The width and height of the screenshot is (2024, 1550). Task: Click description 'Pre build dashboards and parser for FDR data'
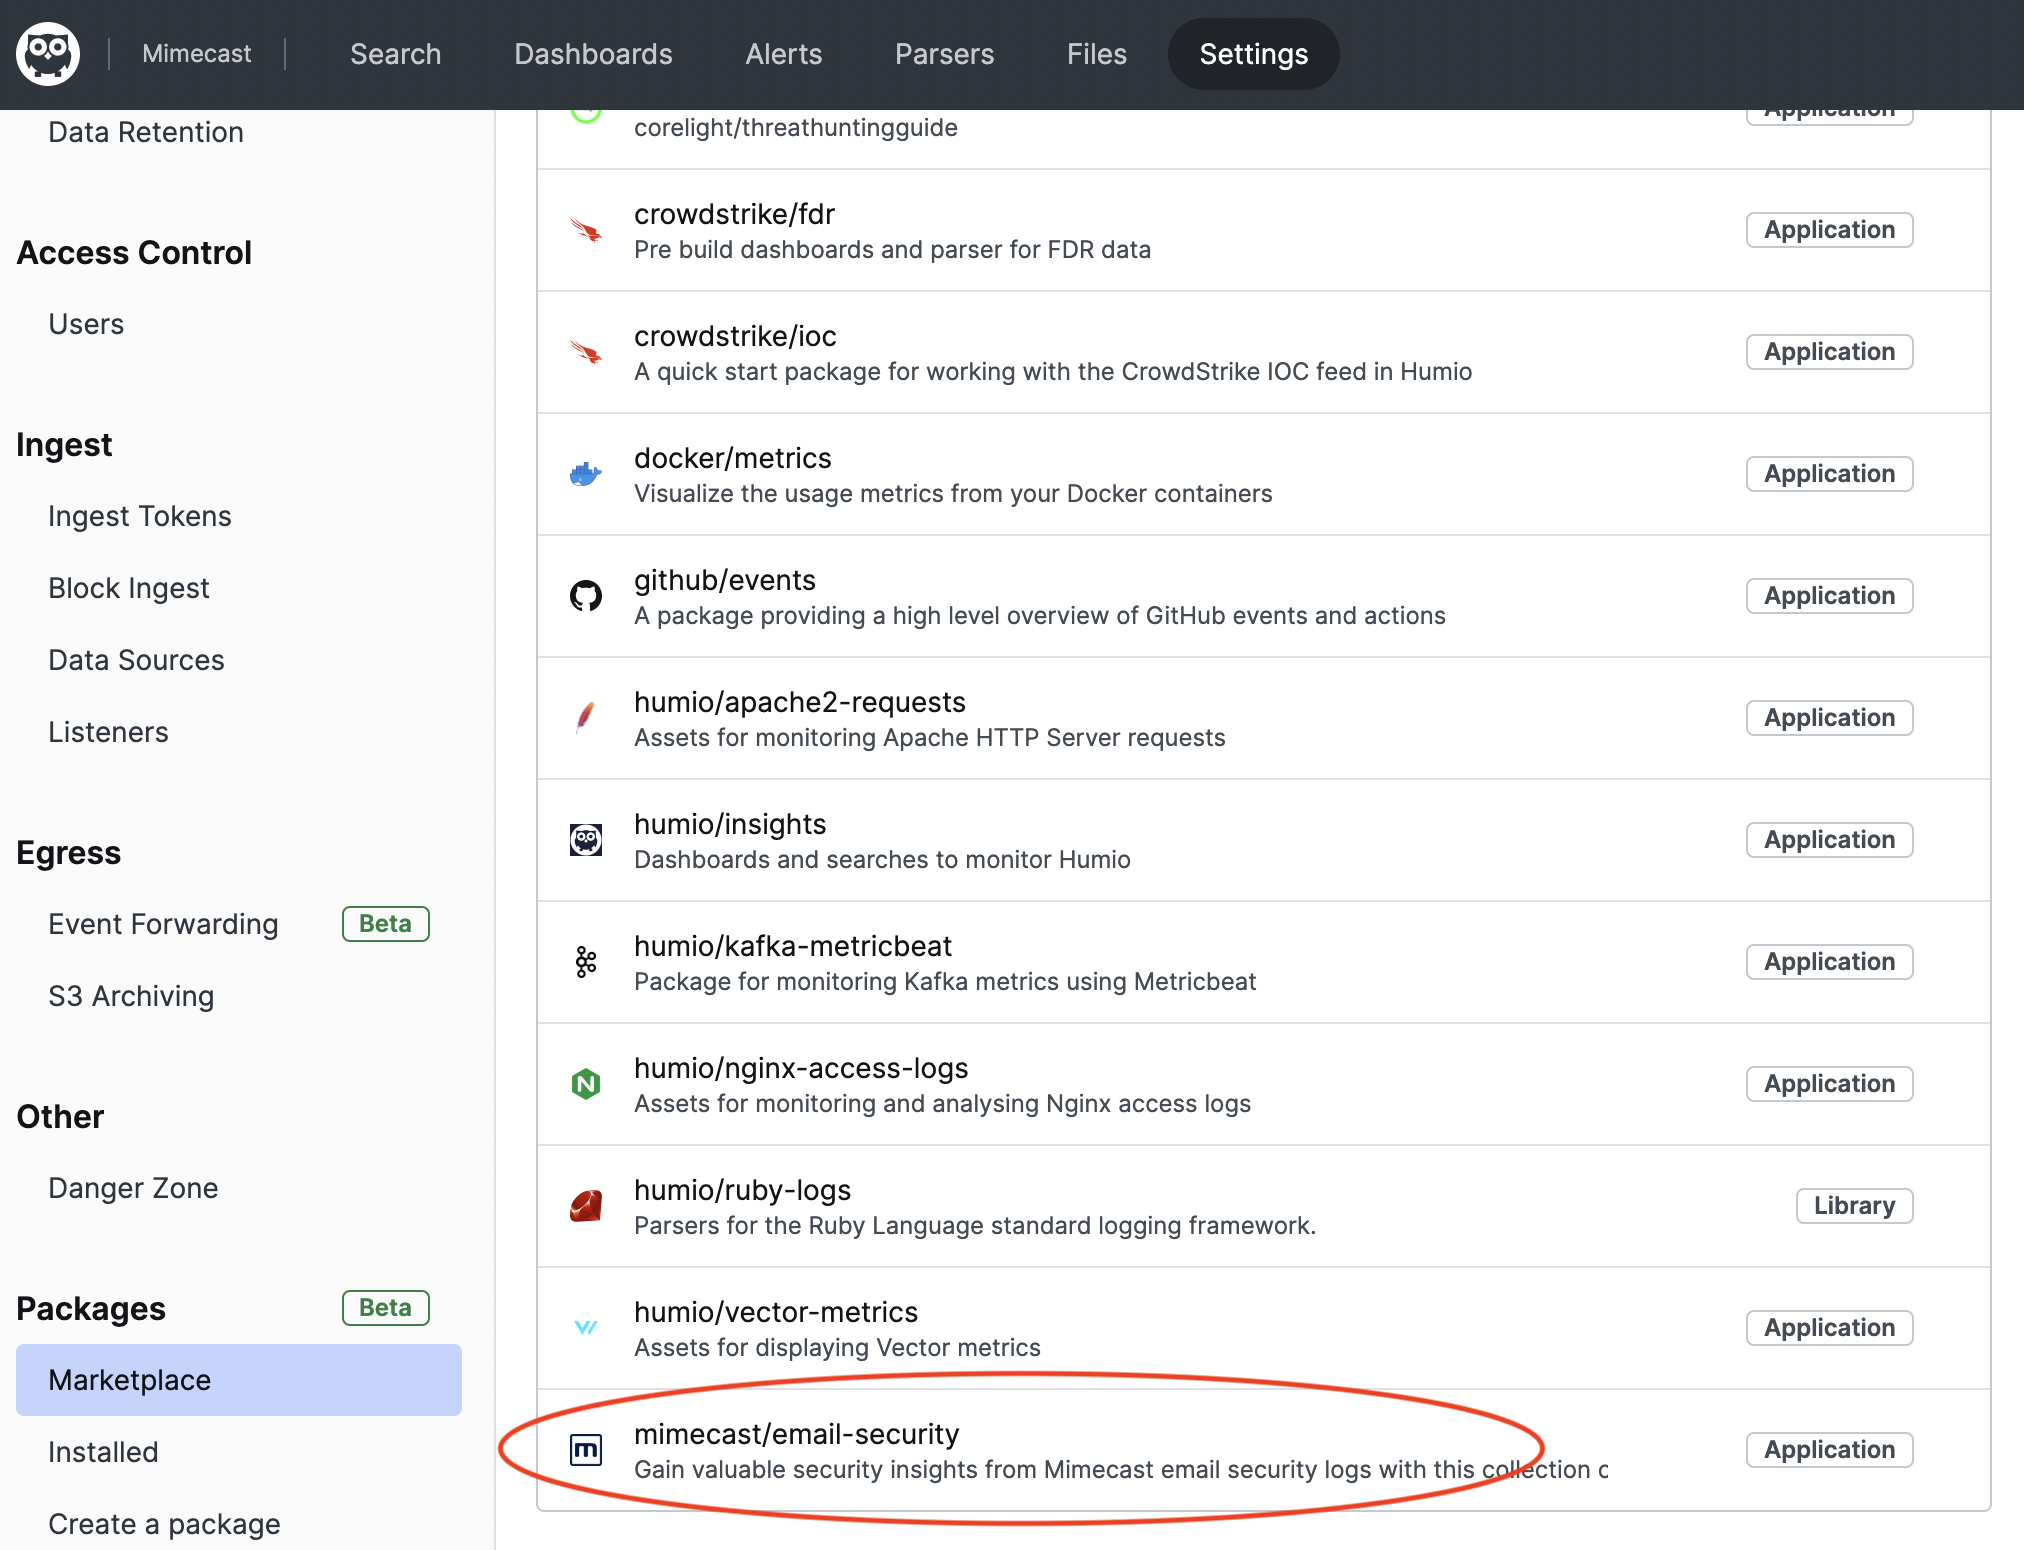892,250
